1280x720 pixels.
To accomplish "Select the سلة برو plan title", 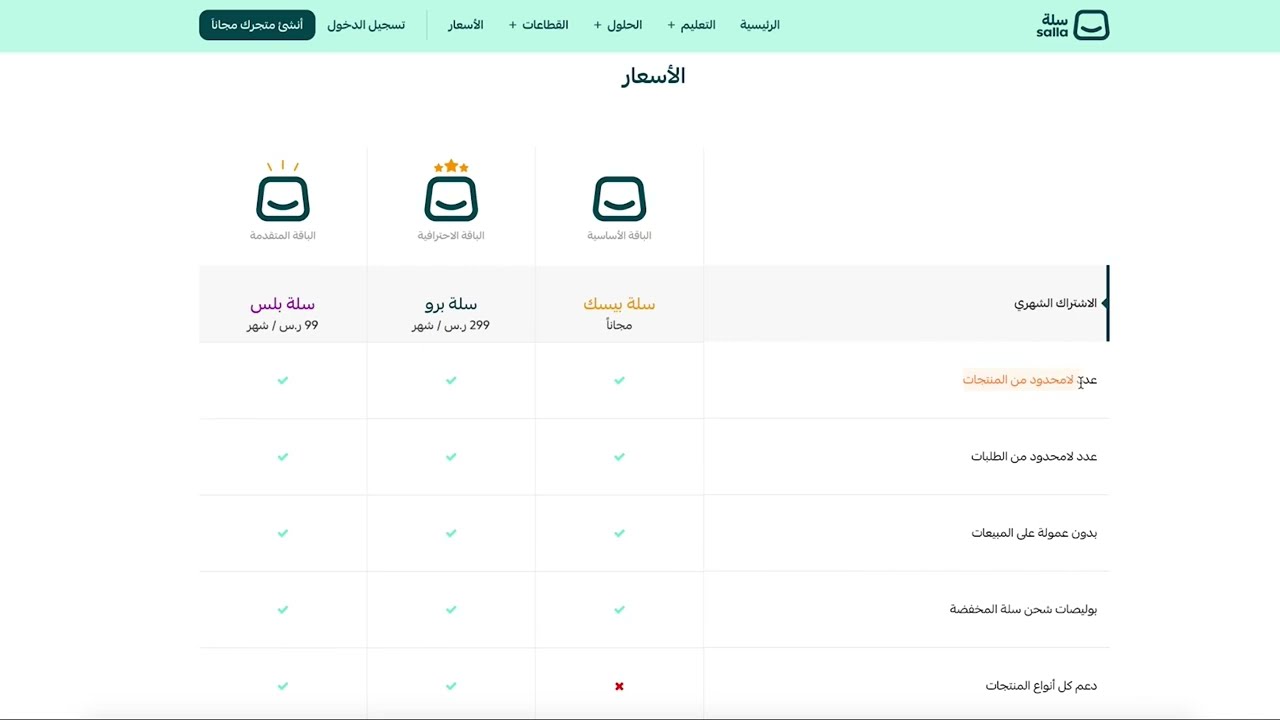I will coord(451,304).
